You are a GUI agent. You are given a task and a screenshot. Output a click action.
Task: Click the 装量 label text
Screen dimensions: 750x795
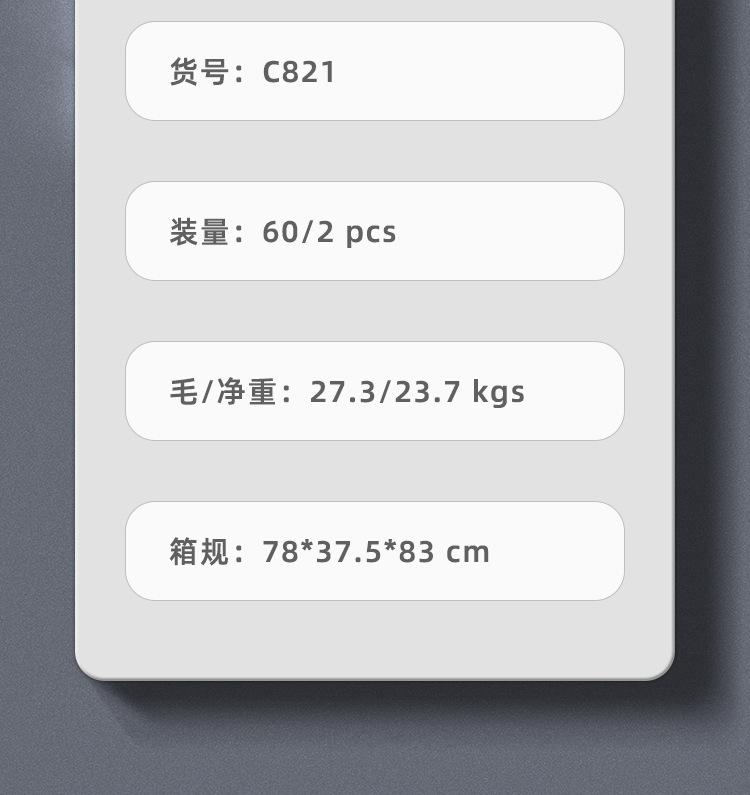pos(199,232)
